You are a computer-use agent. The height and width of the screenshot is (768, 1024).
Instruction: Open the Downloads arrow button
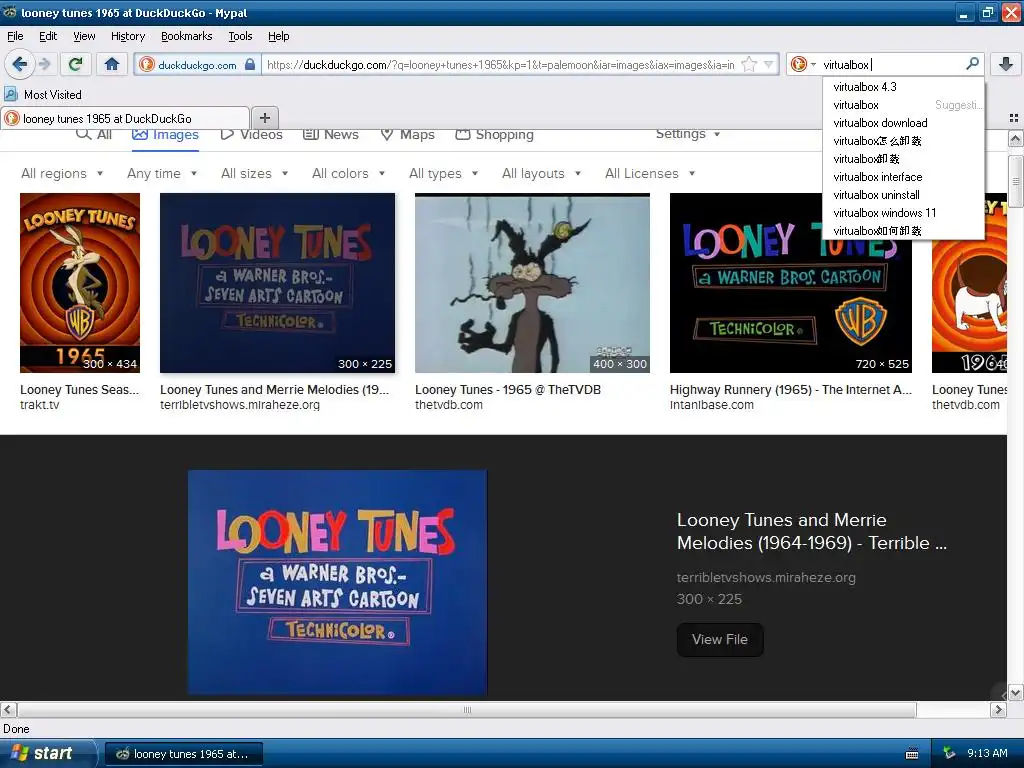tap(1006, 64)
